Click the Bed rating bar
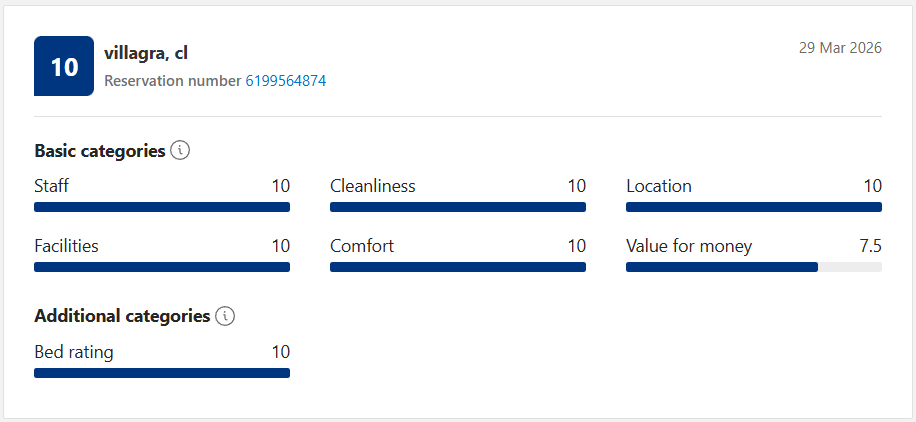The image size is (916, 422). [162, 373]
